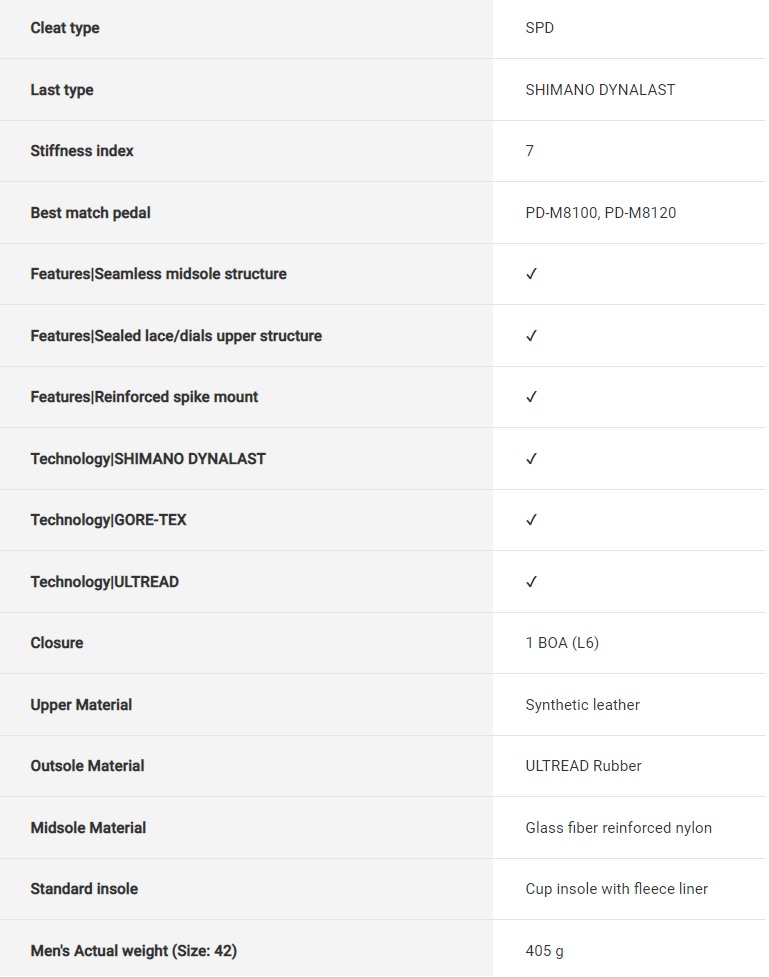Select Glass fiber reinforced nylon text
This screenshot has height=977, width=769.
point(618,828)
